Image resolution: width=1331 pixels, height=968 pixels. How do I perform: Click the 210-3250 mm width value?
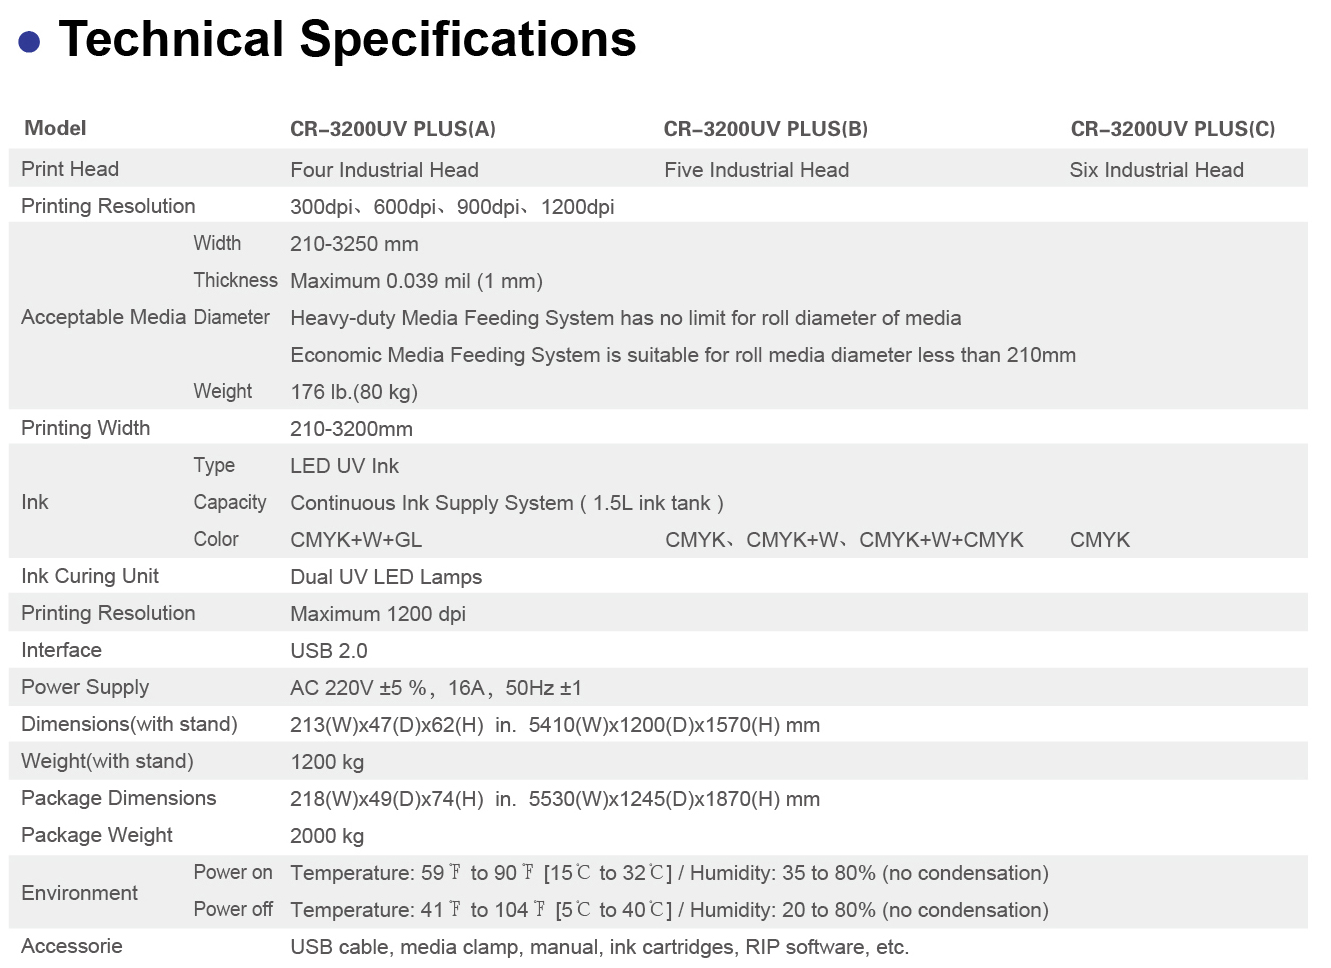tap(354, 244)
